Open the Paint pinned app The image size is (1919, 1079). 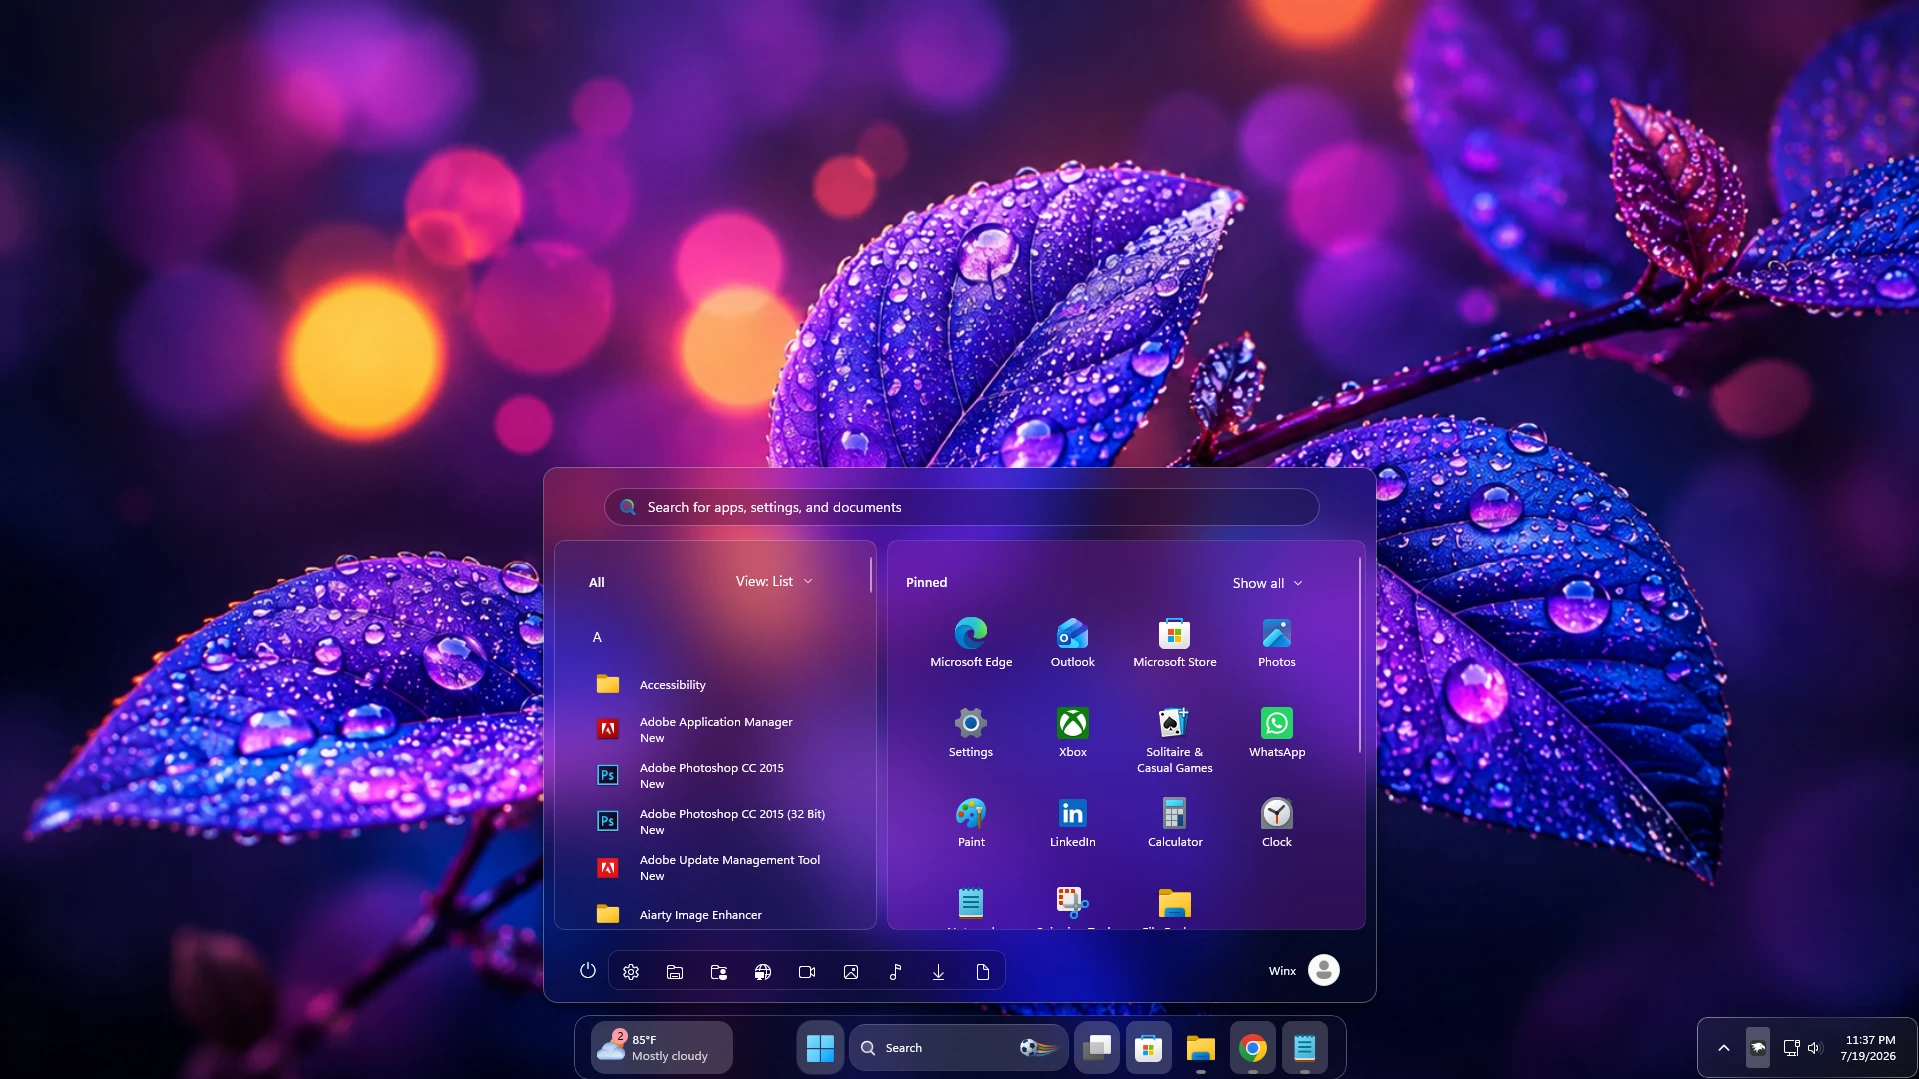click(970, 822)
